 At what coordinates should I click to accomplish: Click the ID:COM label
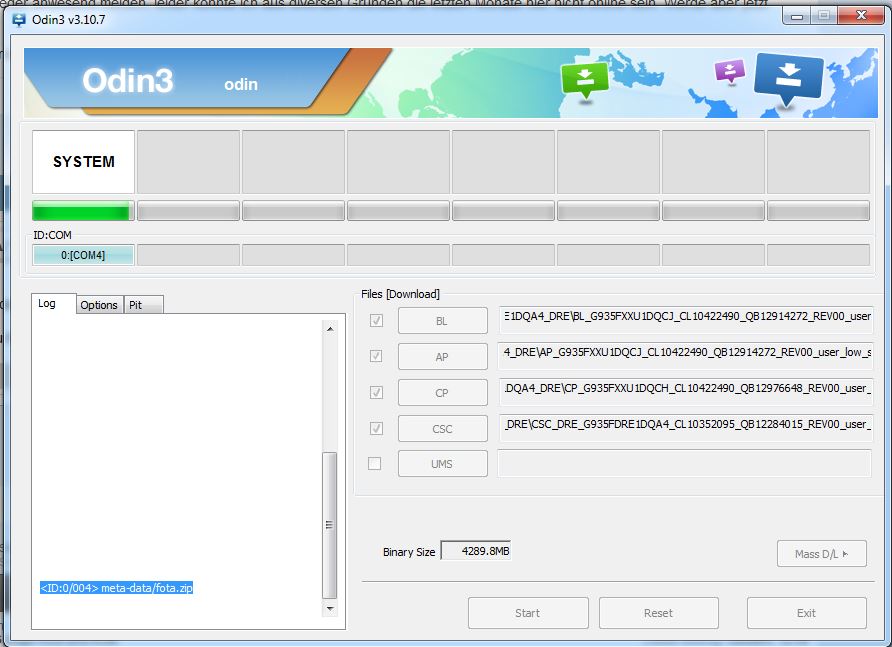(x=52, y=235)
